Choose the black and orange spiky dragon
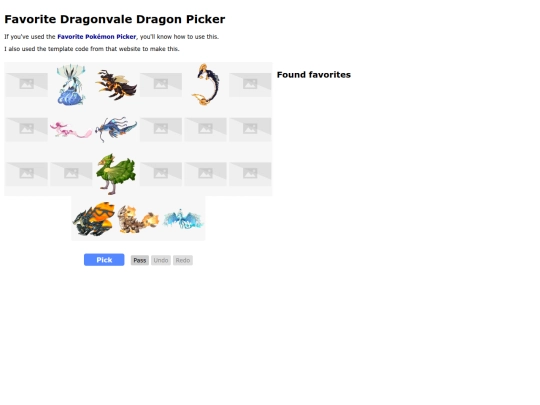 click(x=116, y=84)
